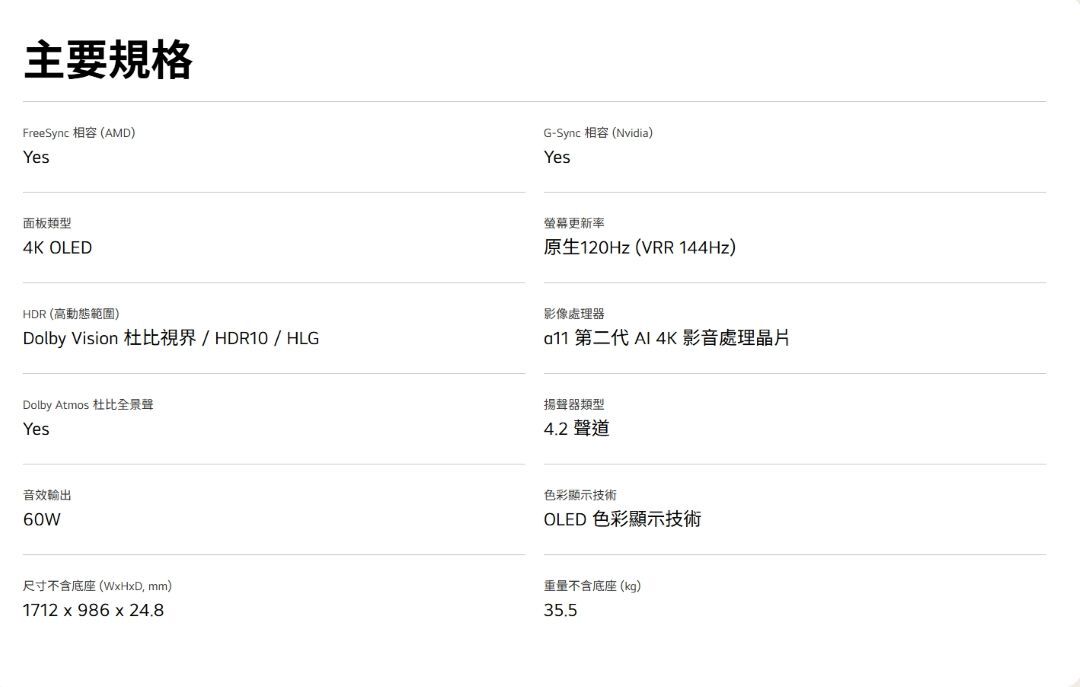Select the 60W audio output value
Image resolution: width=1080 pixels, height=687 pixels.
[42, 520]
